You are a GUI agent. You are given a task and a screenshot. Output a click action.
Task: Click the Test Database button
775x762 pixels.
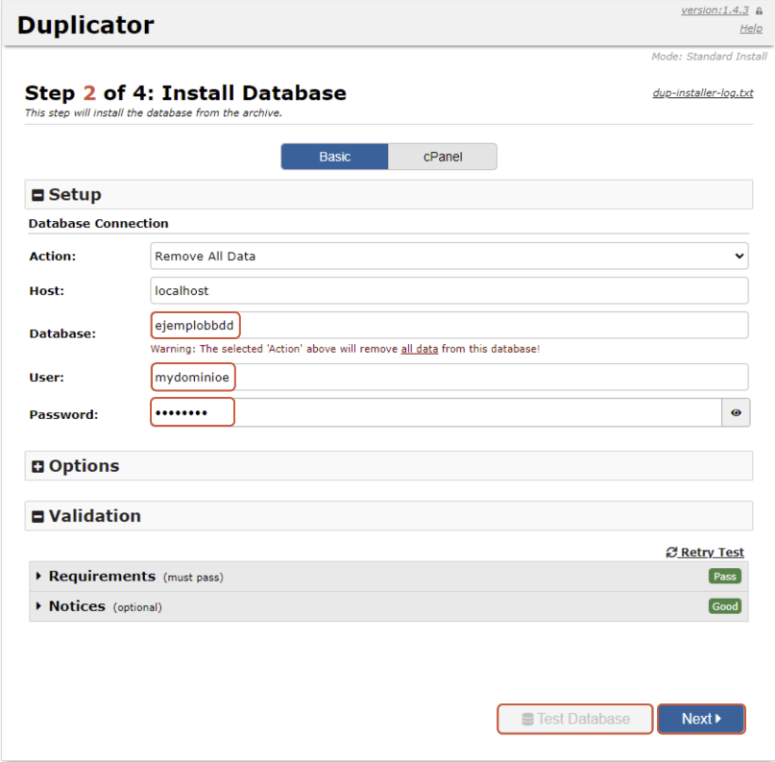coord(575,719)
